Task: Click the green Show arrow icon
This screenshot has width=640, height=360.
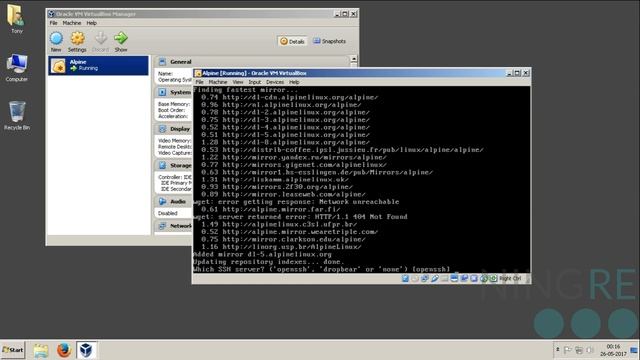Action: 121,38
